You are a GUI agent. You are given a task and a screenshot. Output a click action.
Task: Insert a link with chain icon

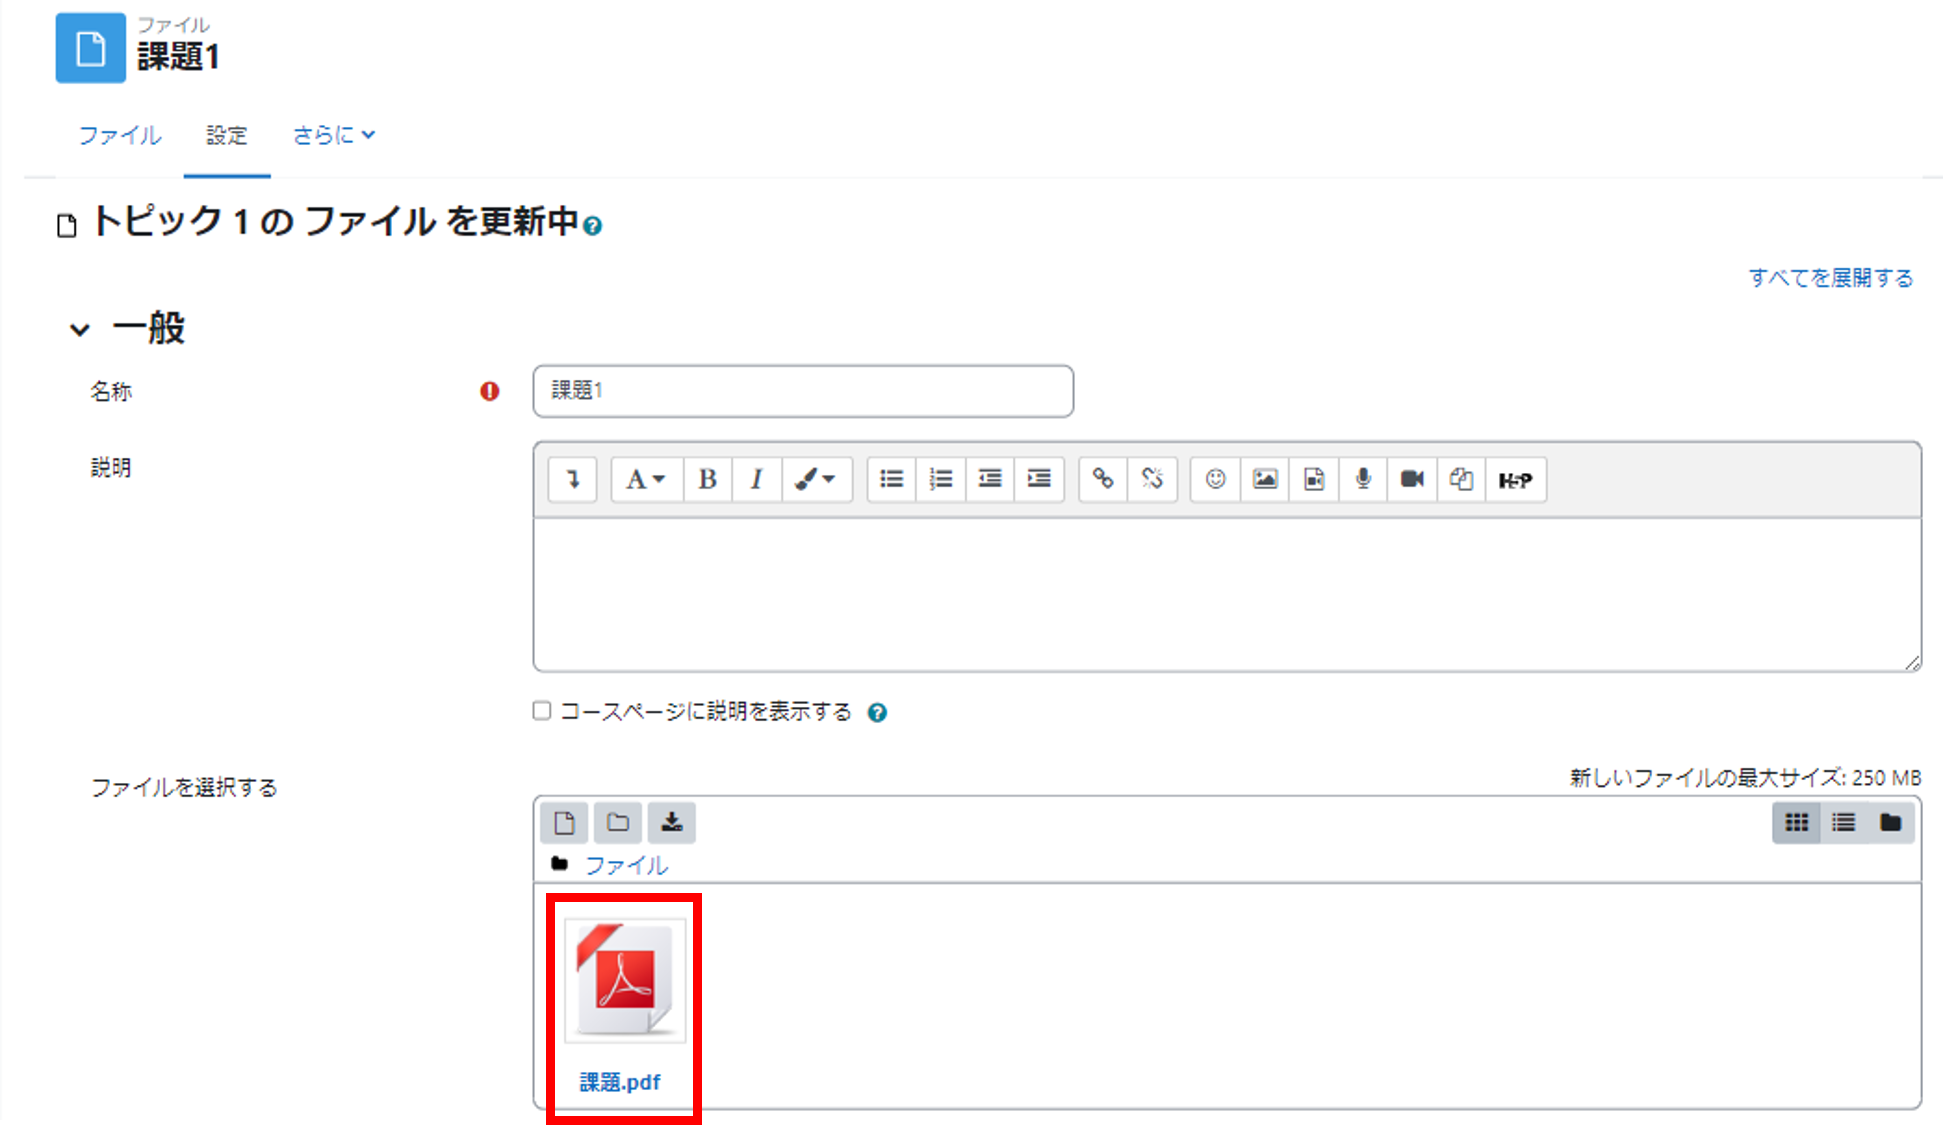click(x=1103, y=479)
